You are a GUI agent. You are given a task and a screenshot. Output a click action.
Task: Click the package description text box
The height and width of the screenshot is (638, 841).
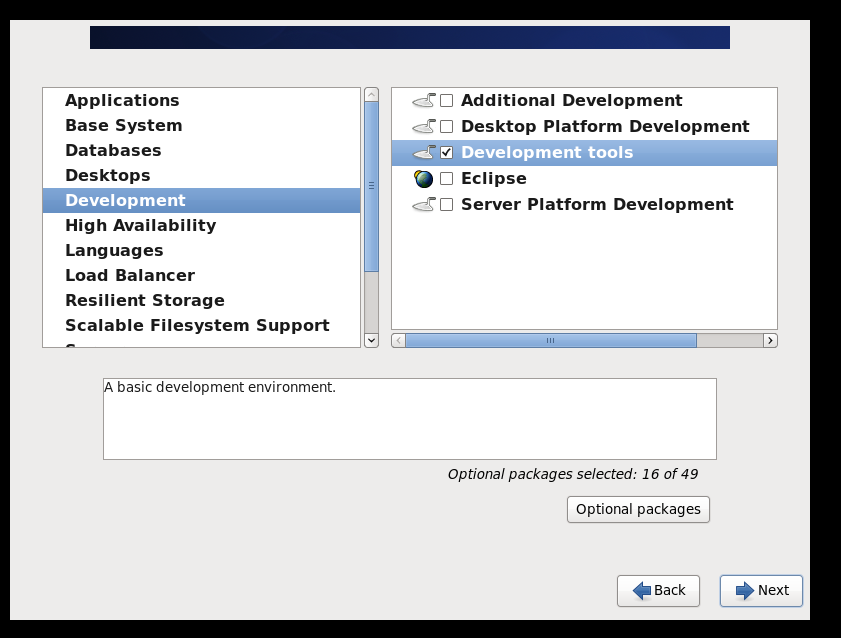[409, 418]
